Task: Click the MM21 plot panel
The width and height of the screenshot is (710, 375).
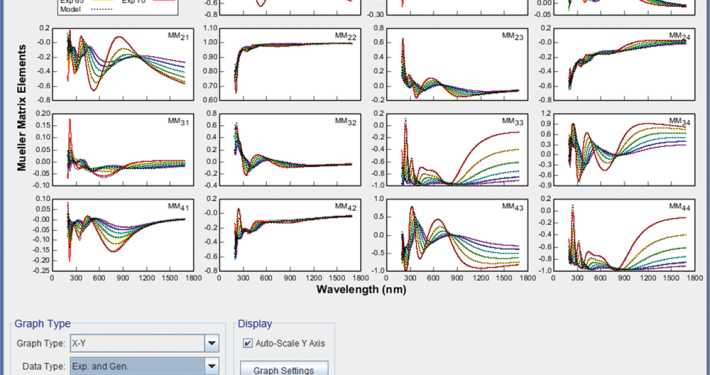Action: coord(123,64)
